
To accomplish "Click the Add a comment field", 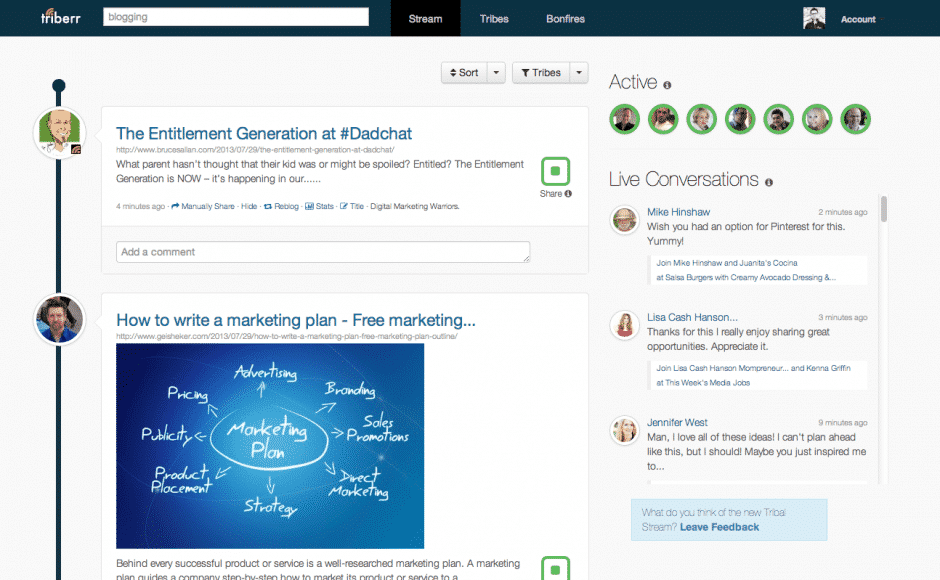I will 322,252.
